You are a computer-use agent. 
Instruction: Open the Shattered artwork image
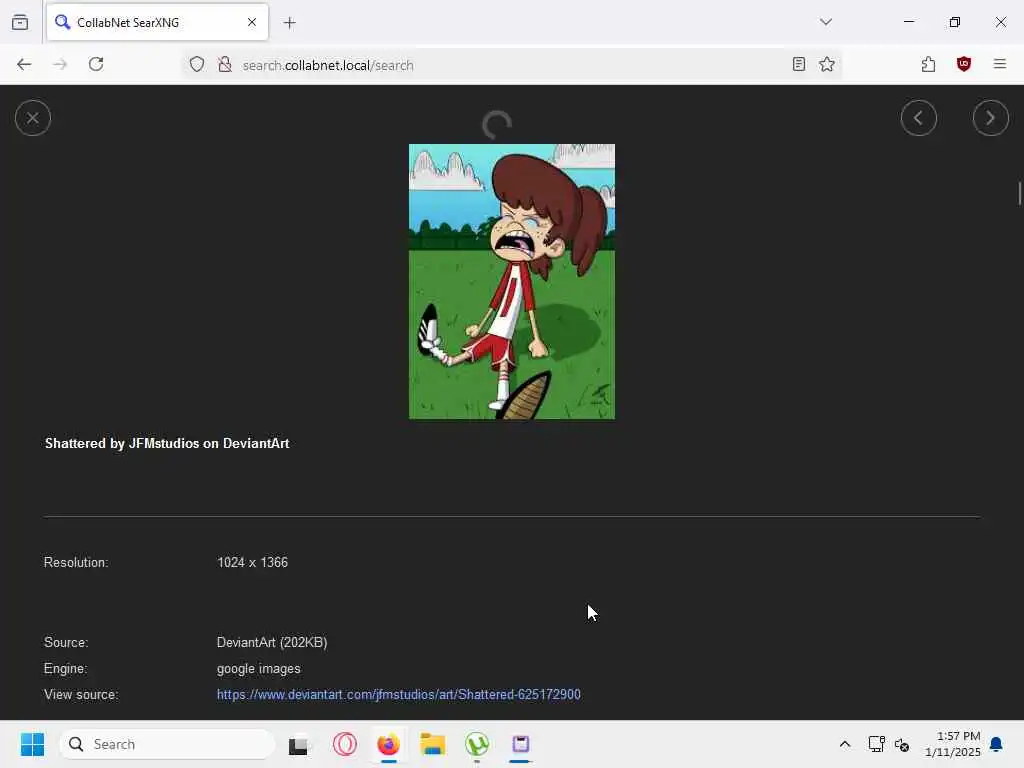(x=512, y=281)
